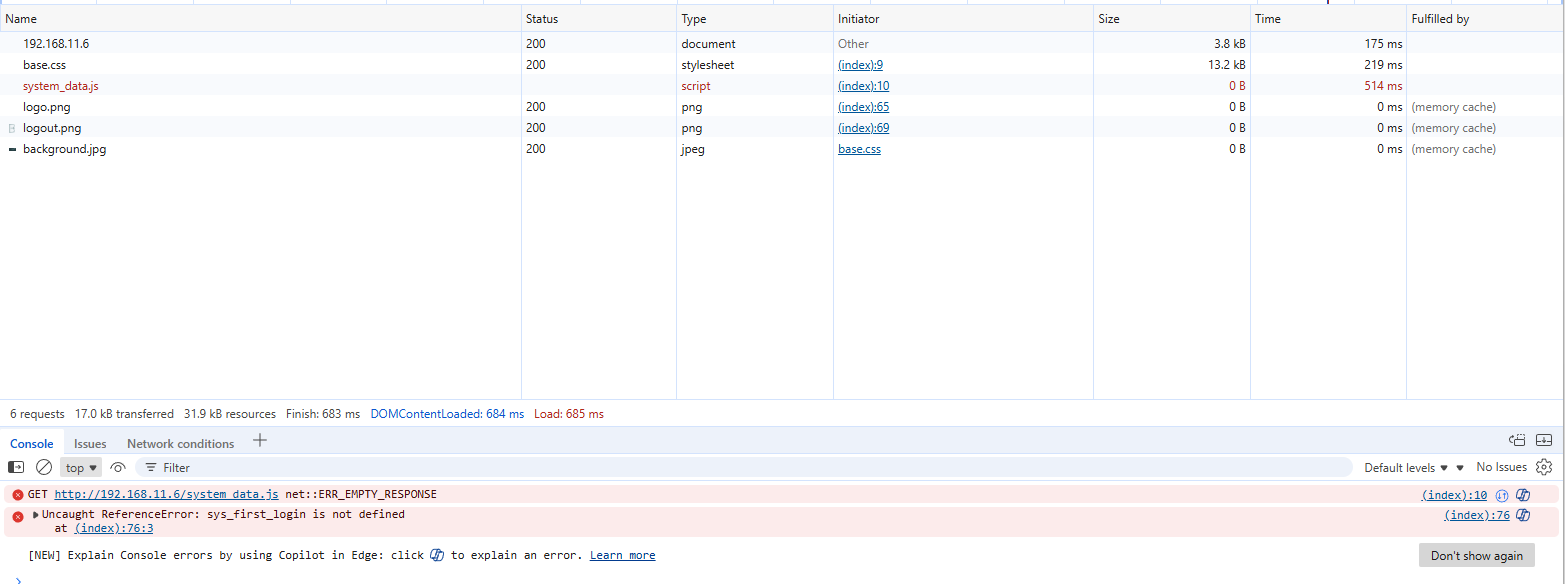Click the Finish: 683 ms summary
Screen dimensions: 1565x584
click(x=323, y=413)
